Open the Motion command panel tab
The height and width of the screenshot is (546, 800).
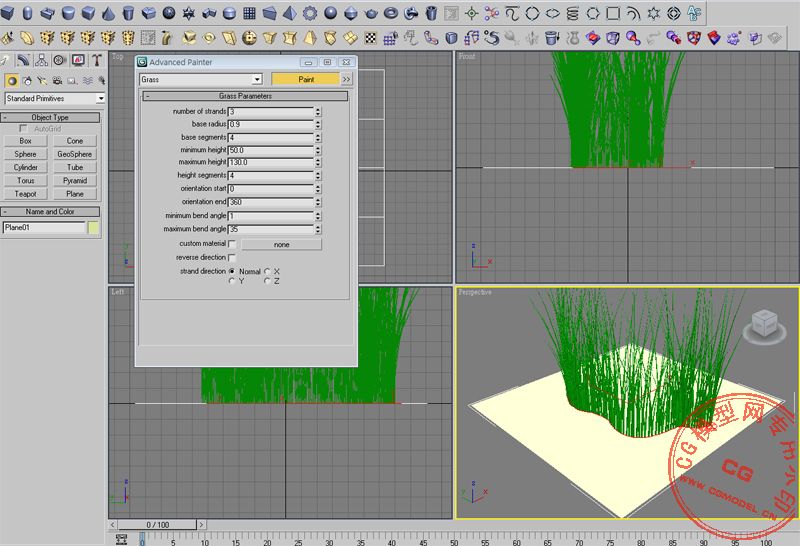pyautogui.click(x=60, y=61)
